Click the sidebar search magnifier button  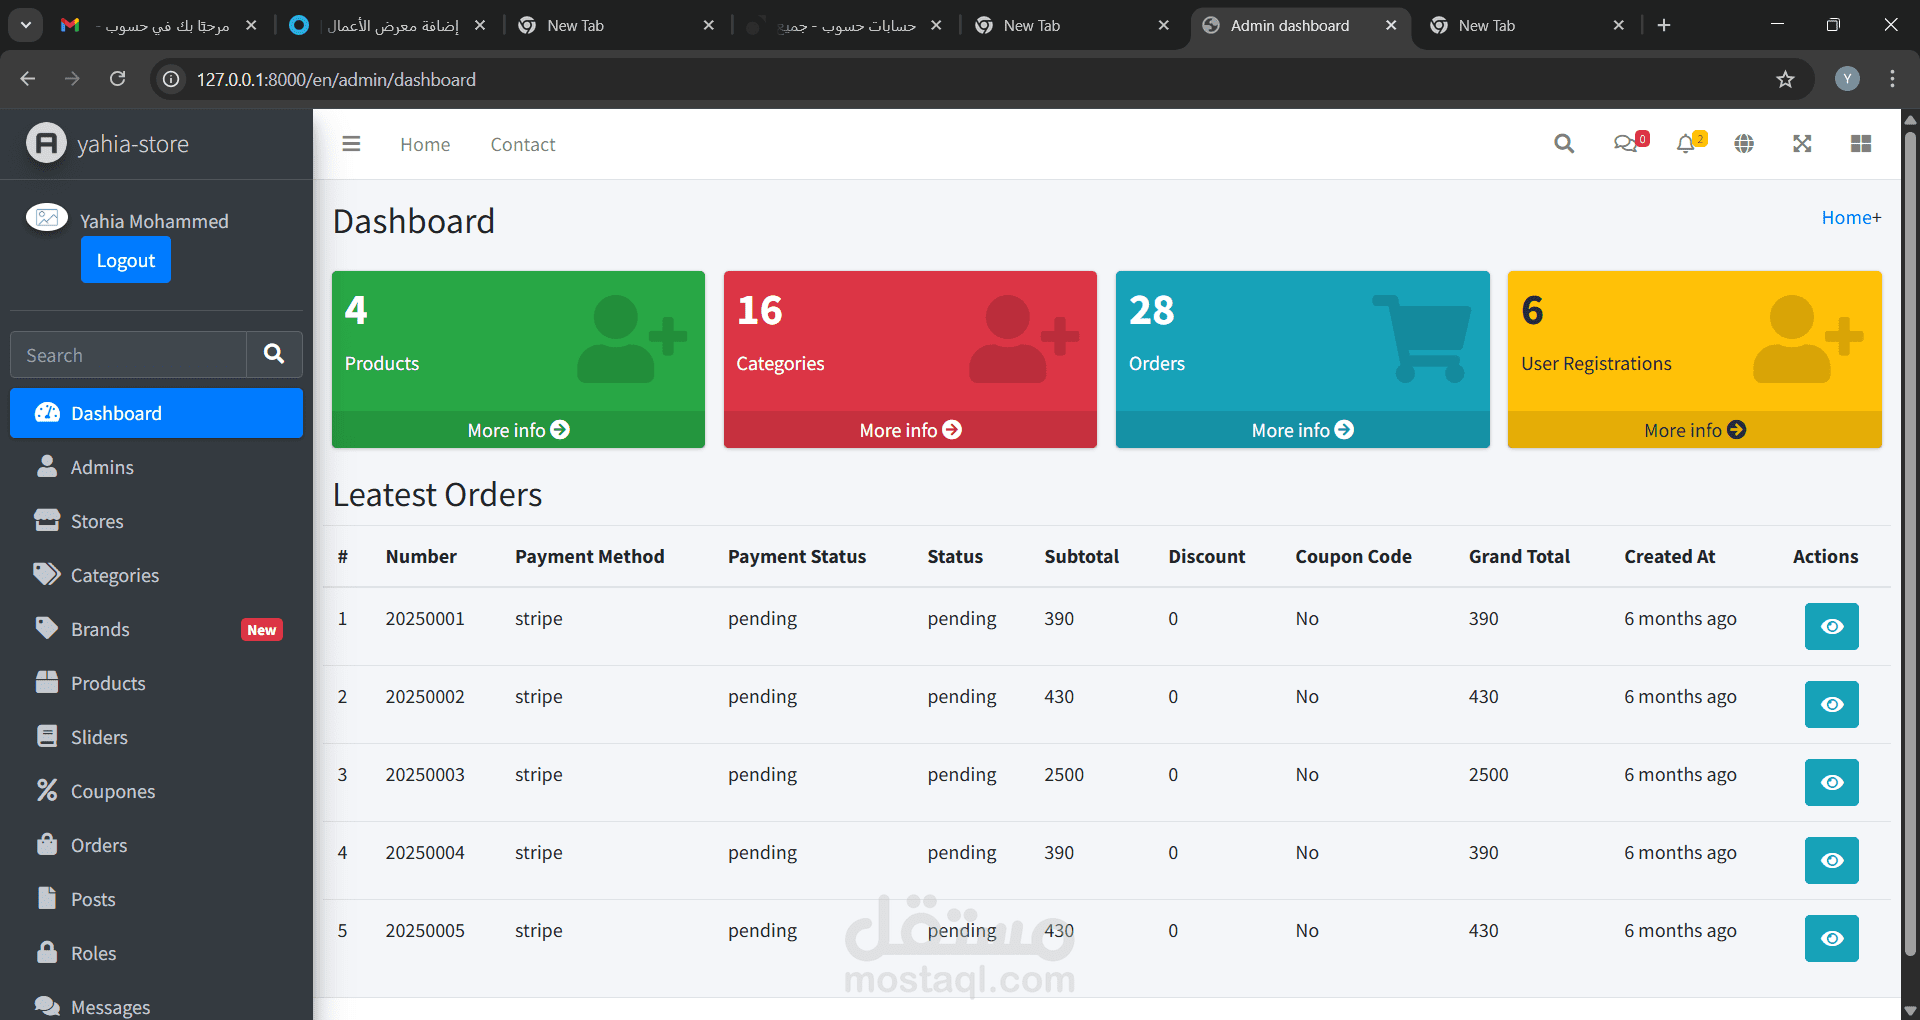pos(274,354)
